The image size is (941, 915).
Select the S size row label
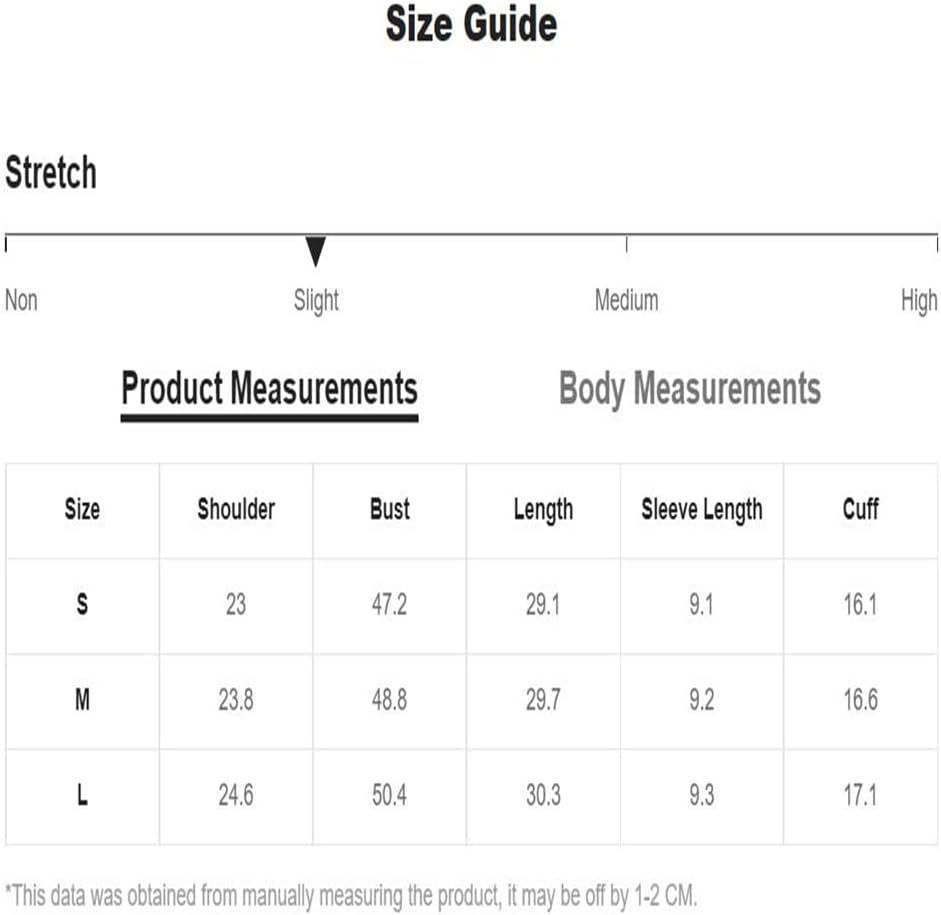tap(82, 604)
